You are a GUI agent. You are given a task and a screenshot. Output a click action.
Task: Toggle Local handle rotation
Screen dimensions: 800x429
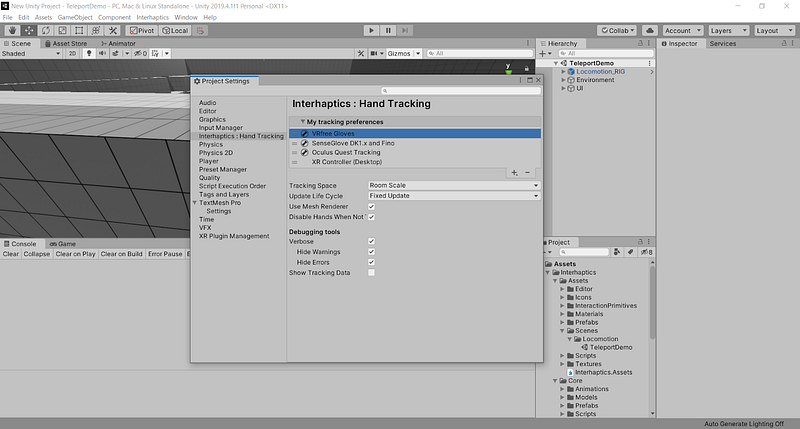(175, 31)
